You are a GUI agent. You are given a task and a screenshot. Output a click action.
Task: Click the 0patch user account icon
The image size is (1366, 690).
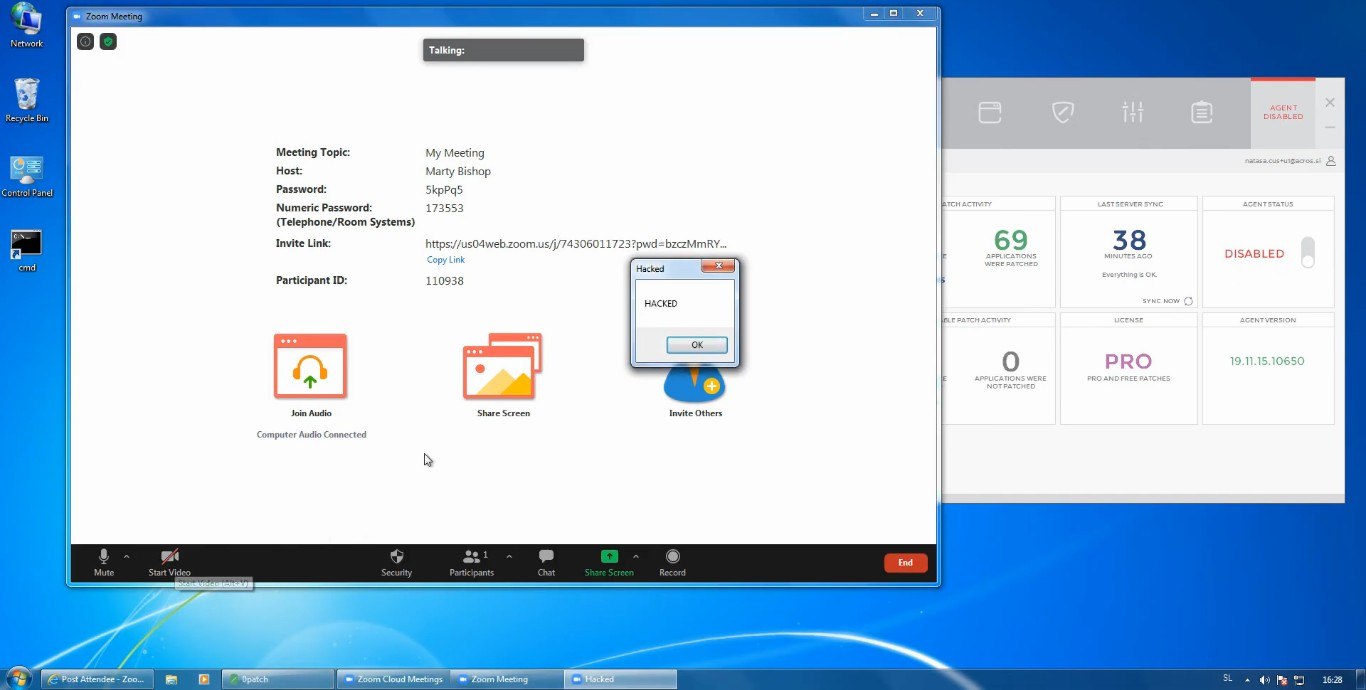click(x=1329, y=160)
